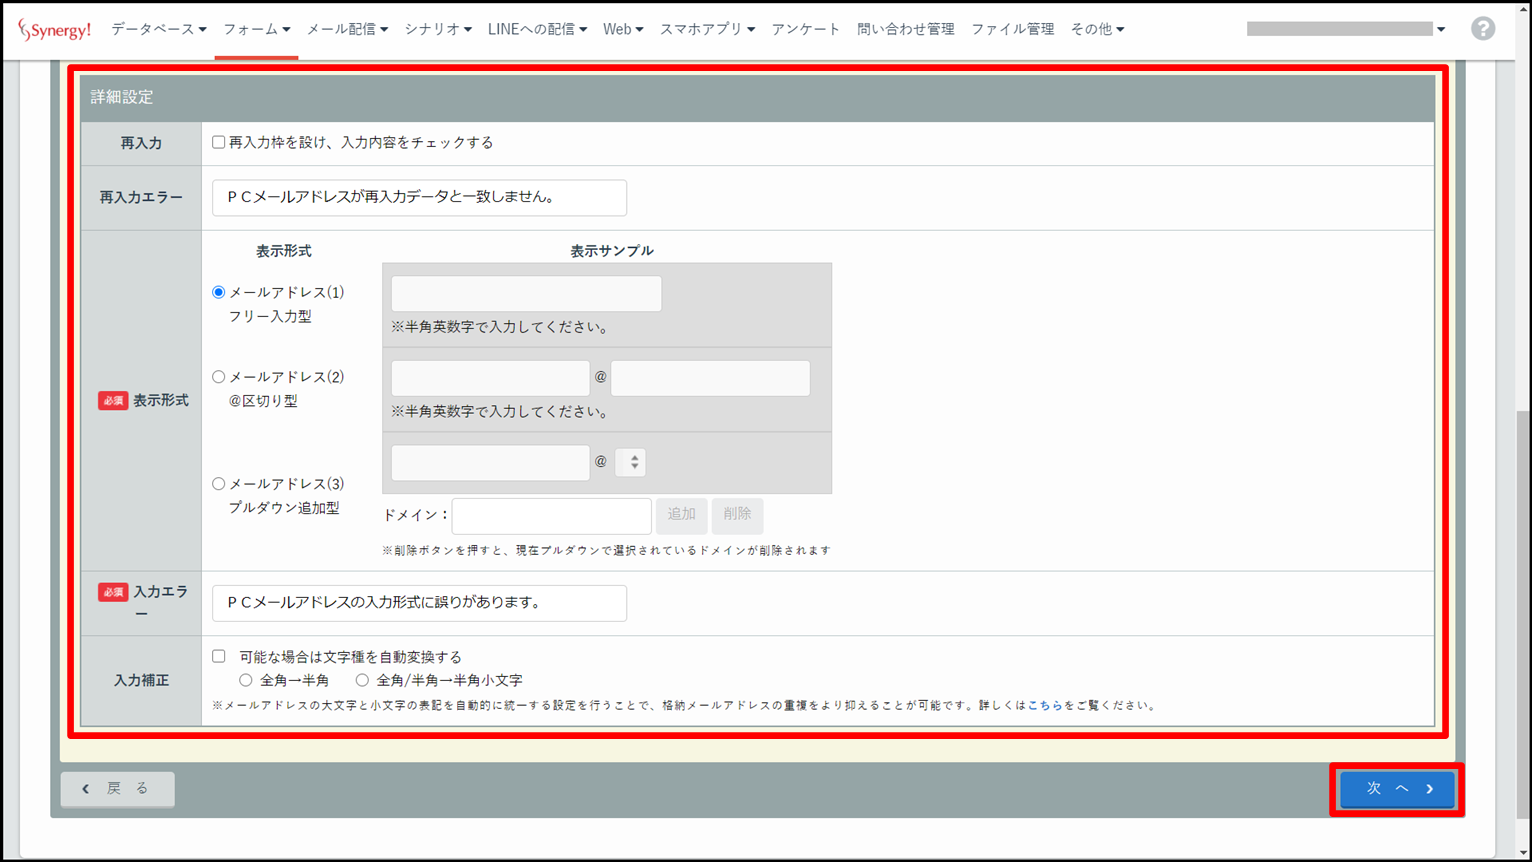Open the こちら details link
The image size is (1532, 862).
[x=1045, y=706]
